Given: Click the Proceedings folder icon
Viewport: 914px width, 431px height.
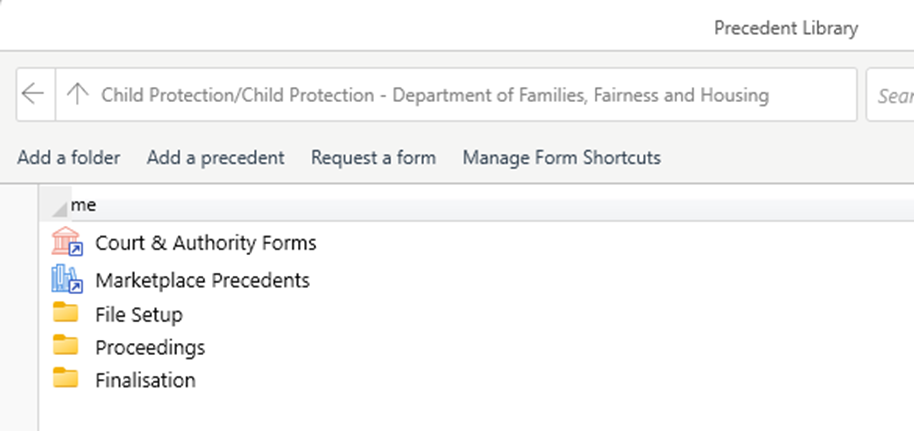Looking at the screenshot, I should tap(66, 347).
